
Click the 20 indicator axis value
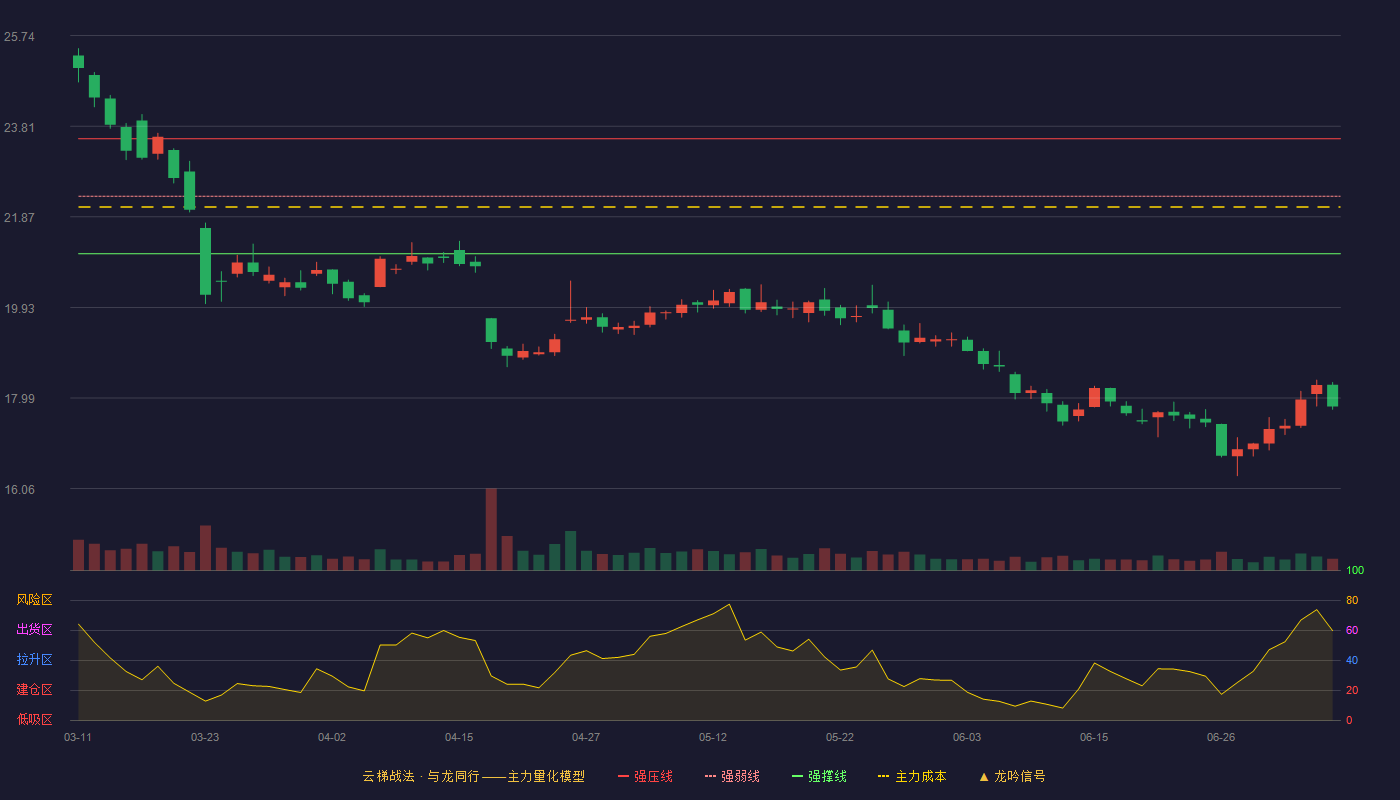[1352, 690]
